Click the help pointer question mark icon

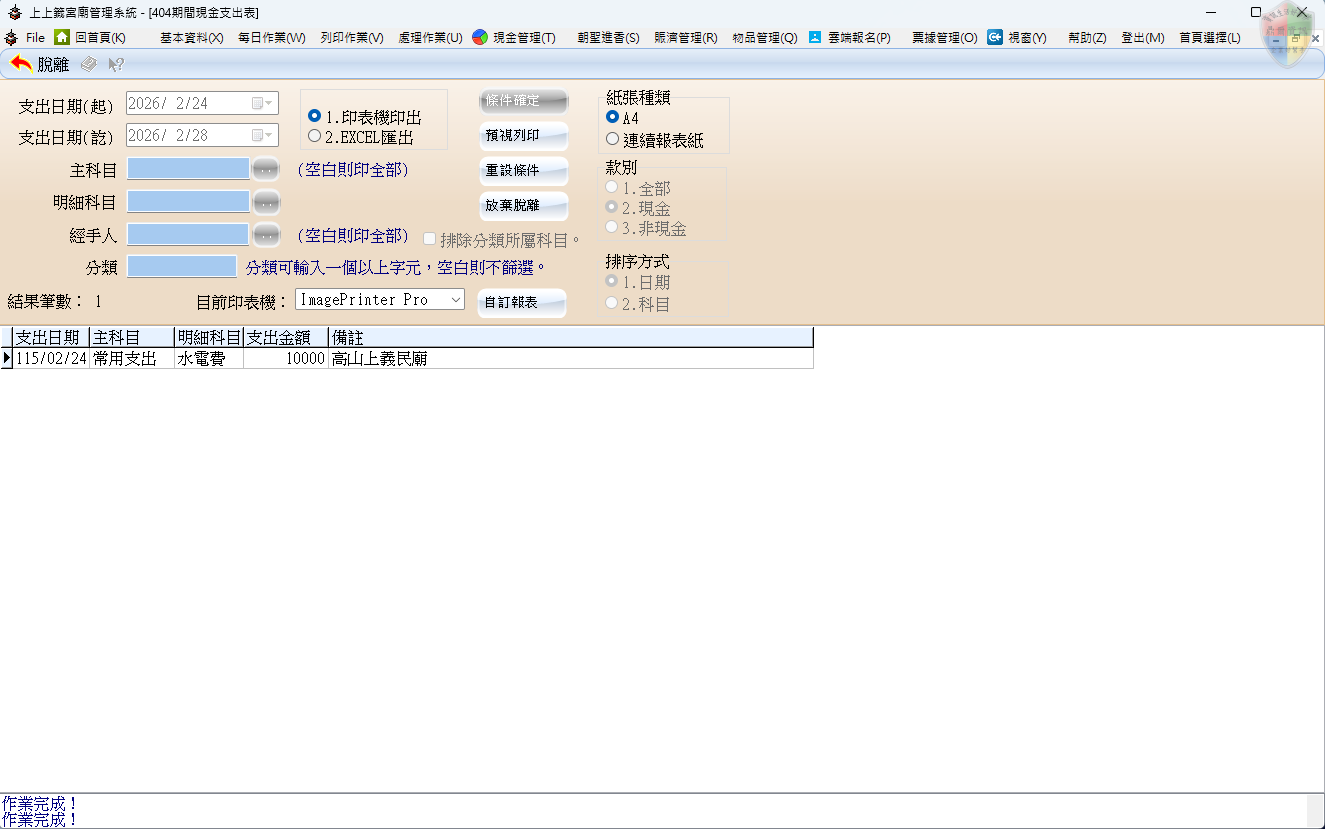point(116,64)
